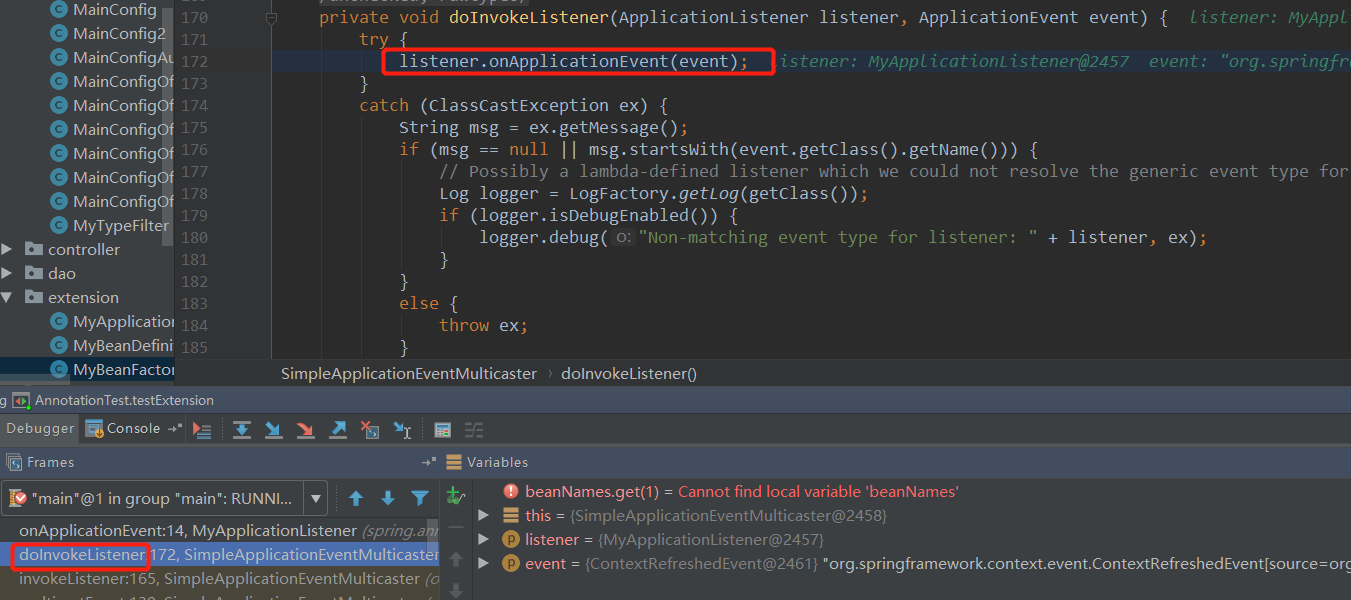This screenshot has width=1351, height=600.
Task: Expand the dao package
Action: (x=8, y=273)
